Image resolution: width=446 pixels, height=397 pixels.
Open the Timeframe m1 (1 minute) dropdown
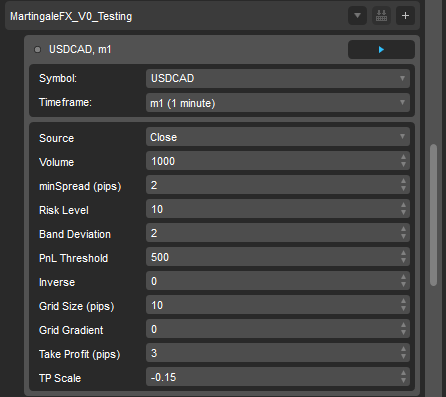click(x=278, y=103)
